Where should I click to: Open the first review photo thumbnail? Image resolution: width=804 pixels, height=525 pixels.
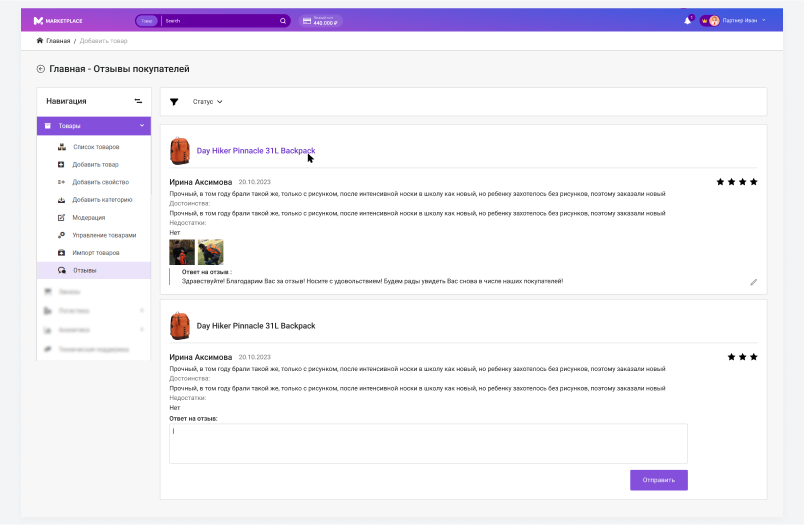tap(182, 252)
